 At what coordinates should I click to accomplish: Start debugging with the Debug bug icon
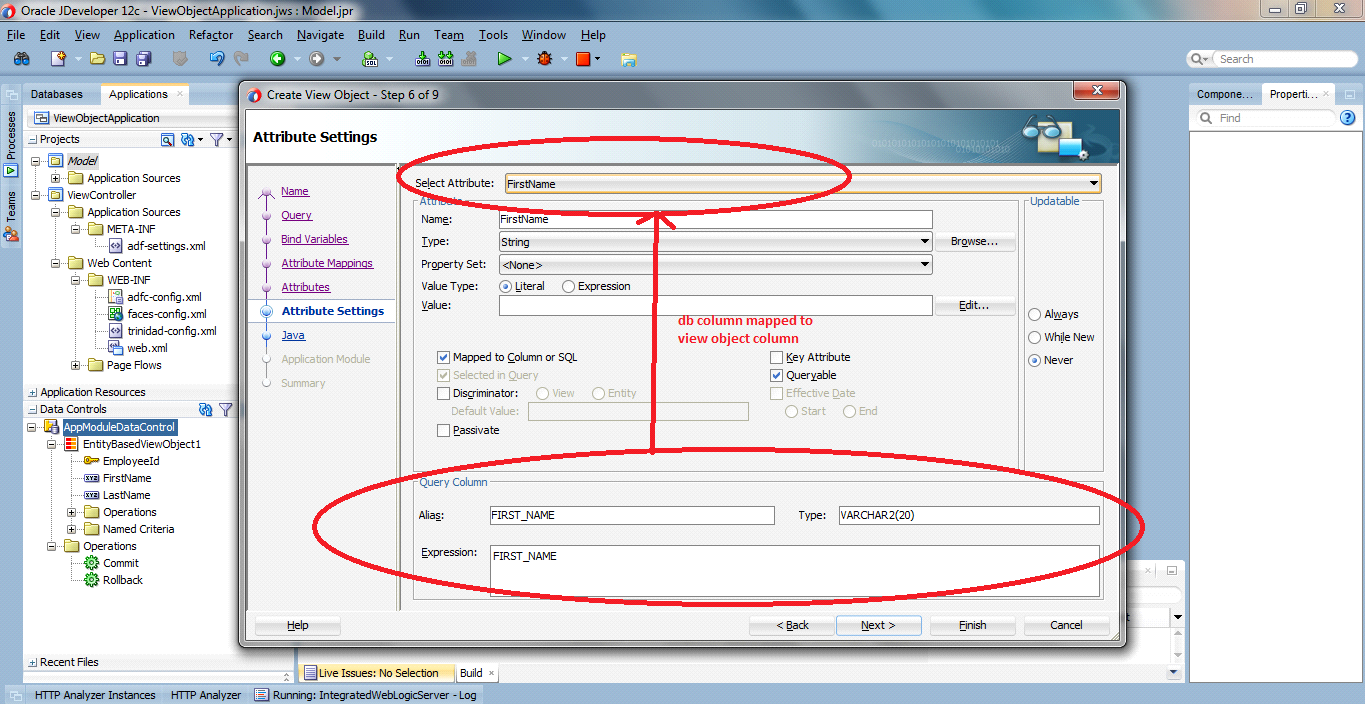[x=545, y=58]
